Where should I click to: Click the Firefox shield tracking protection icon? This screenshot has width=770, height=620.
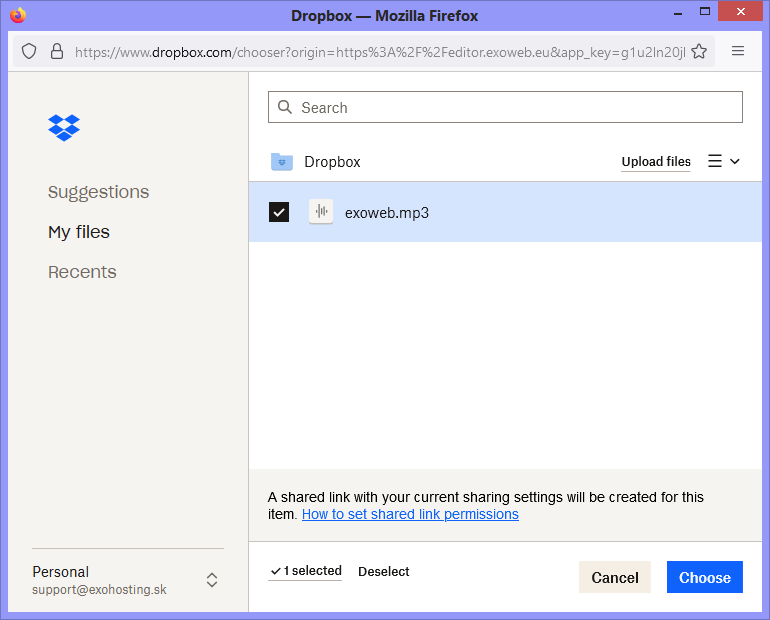[29, 51]
